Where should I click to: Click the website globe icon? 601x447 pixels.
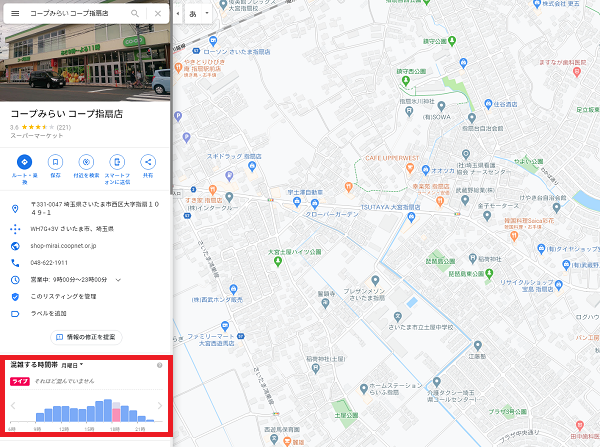pos(15,246)
